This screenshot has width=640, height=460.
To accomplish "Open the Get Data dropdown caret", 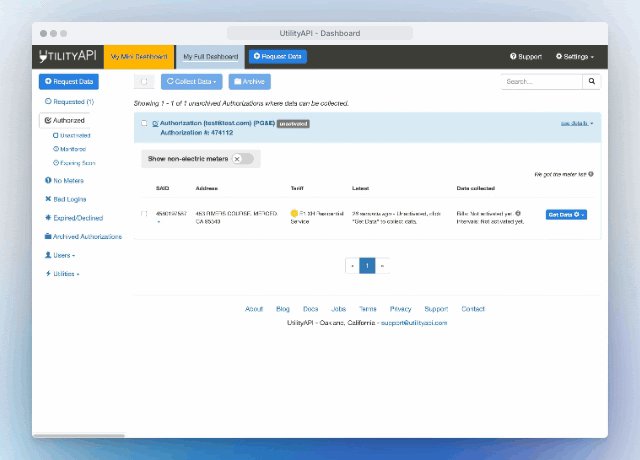I will pos(583,215).
